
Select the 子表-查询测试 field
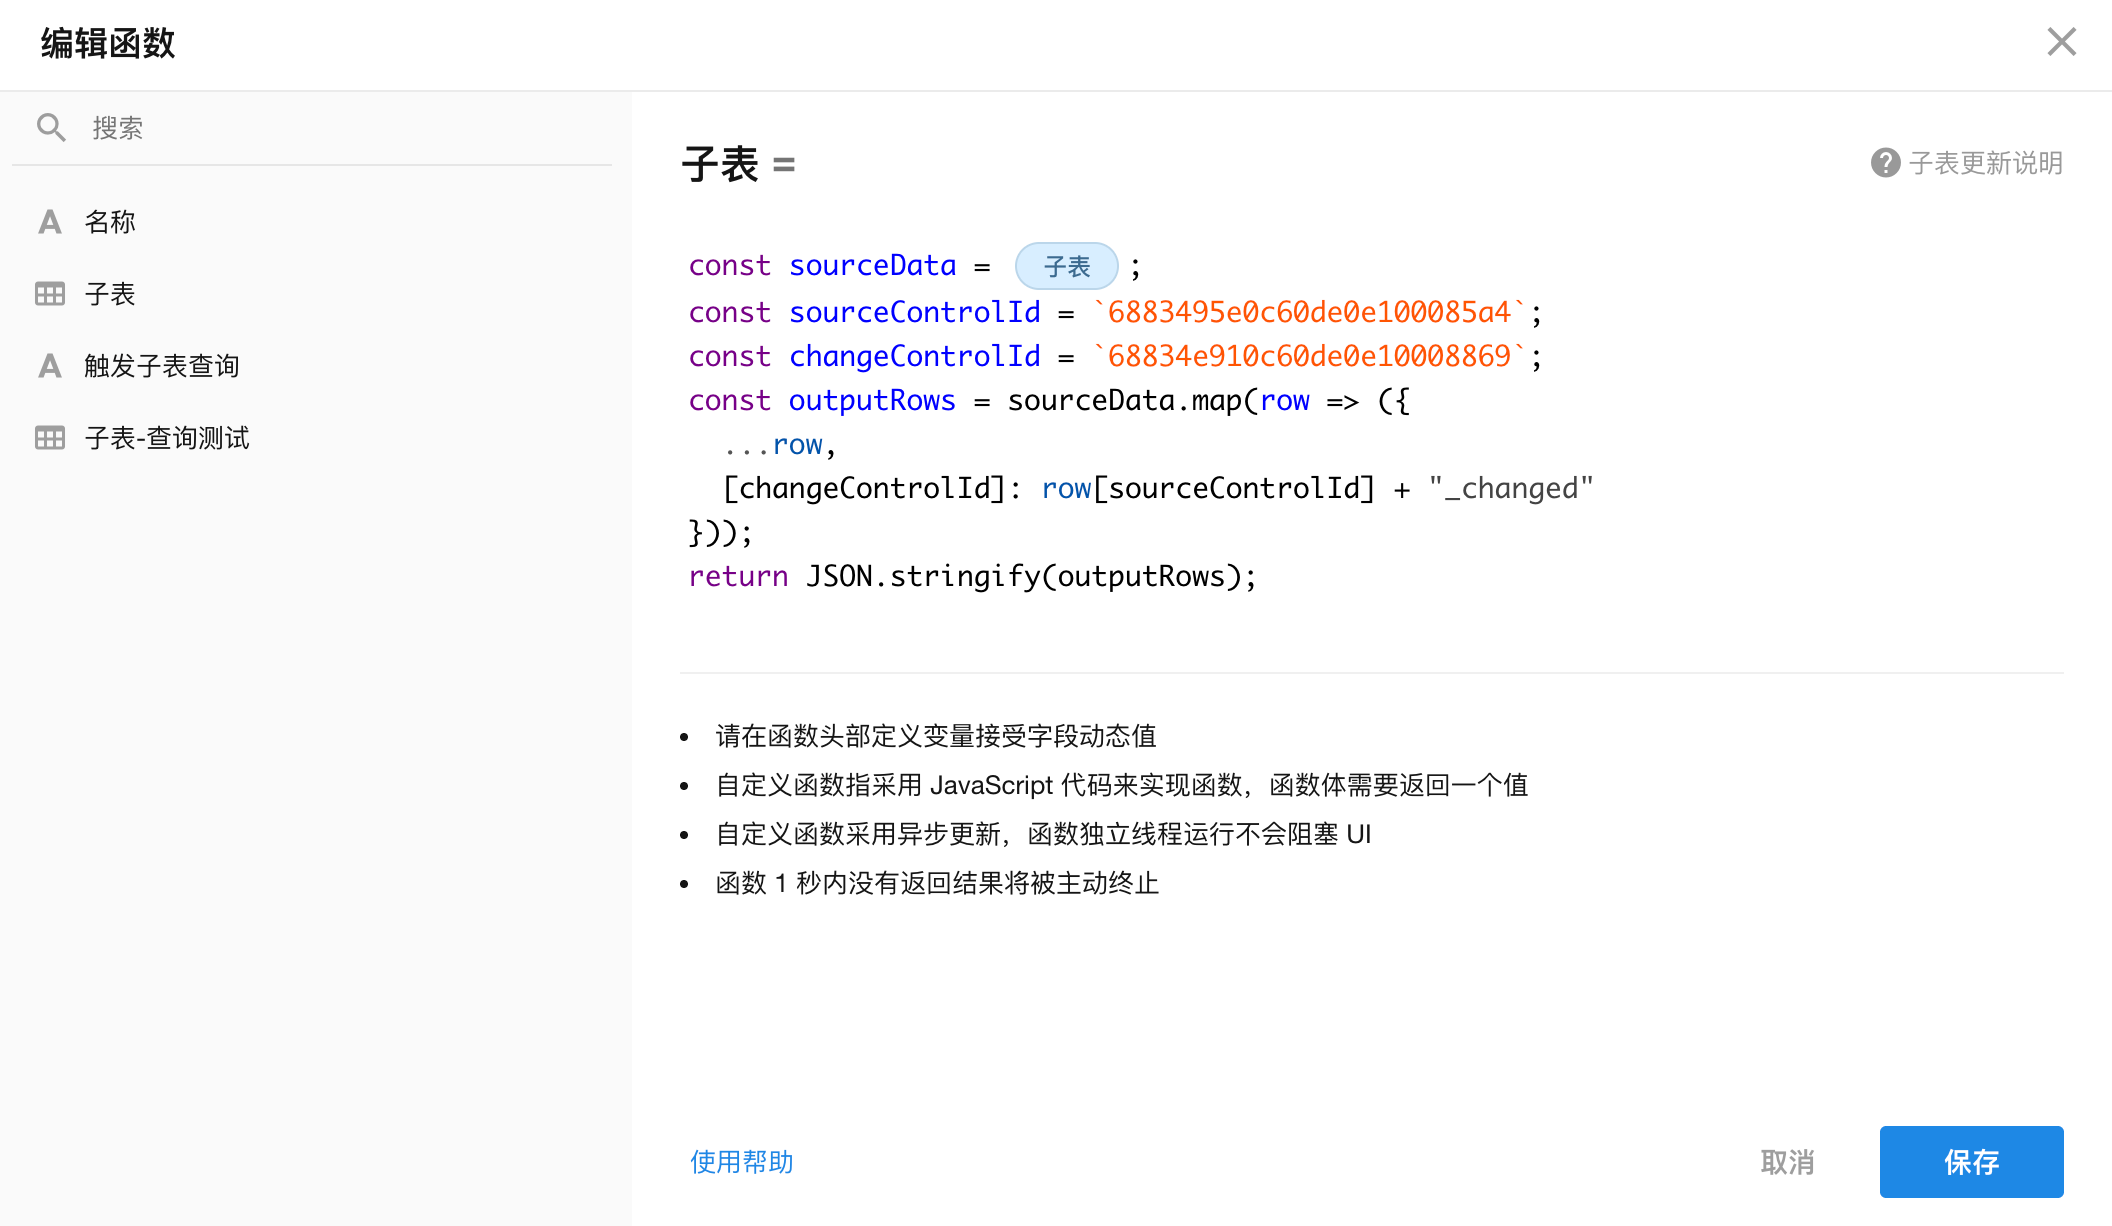click(167, 438)
